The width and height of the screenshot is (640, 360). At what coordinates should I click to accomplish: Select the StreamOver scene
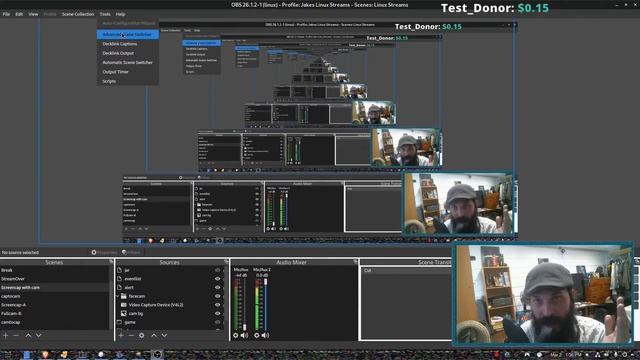click(x=55, y=279)
